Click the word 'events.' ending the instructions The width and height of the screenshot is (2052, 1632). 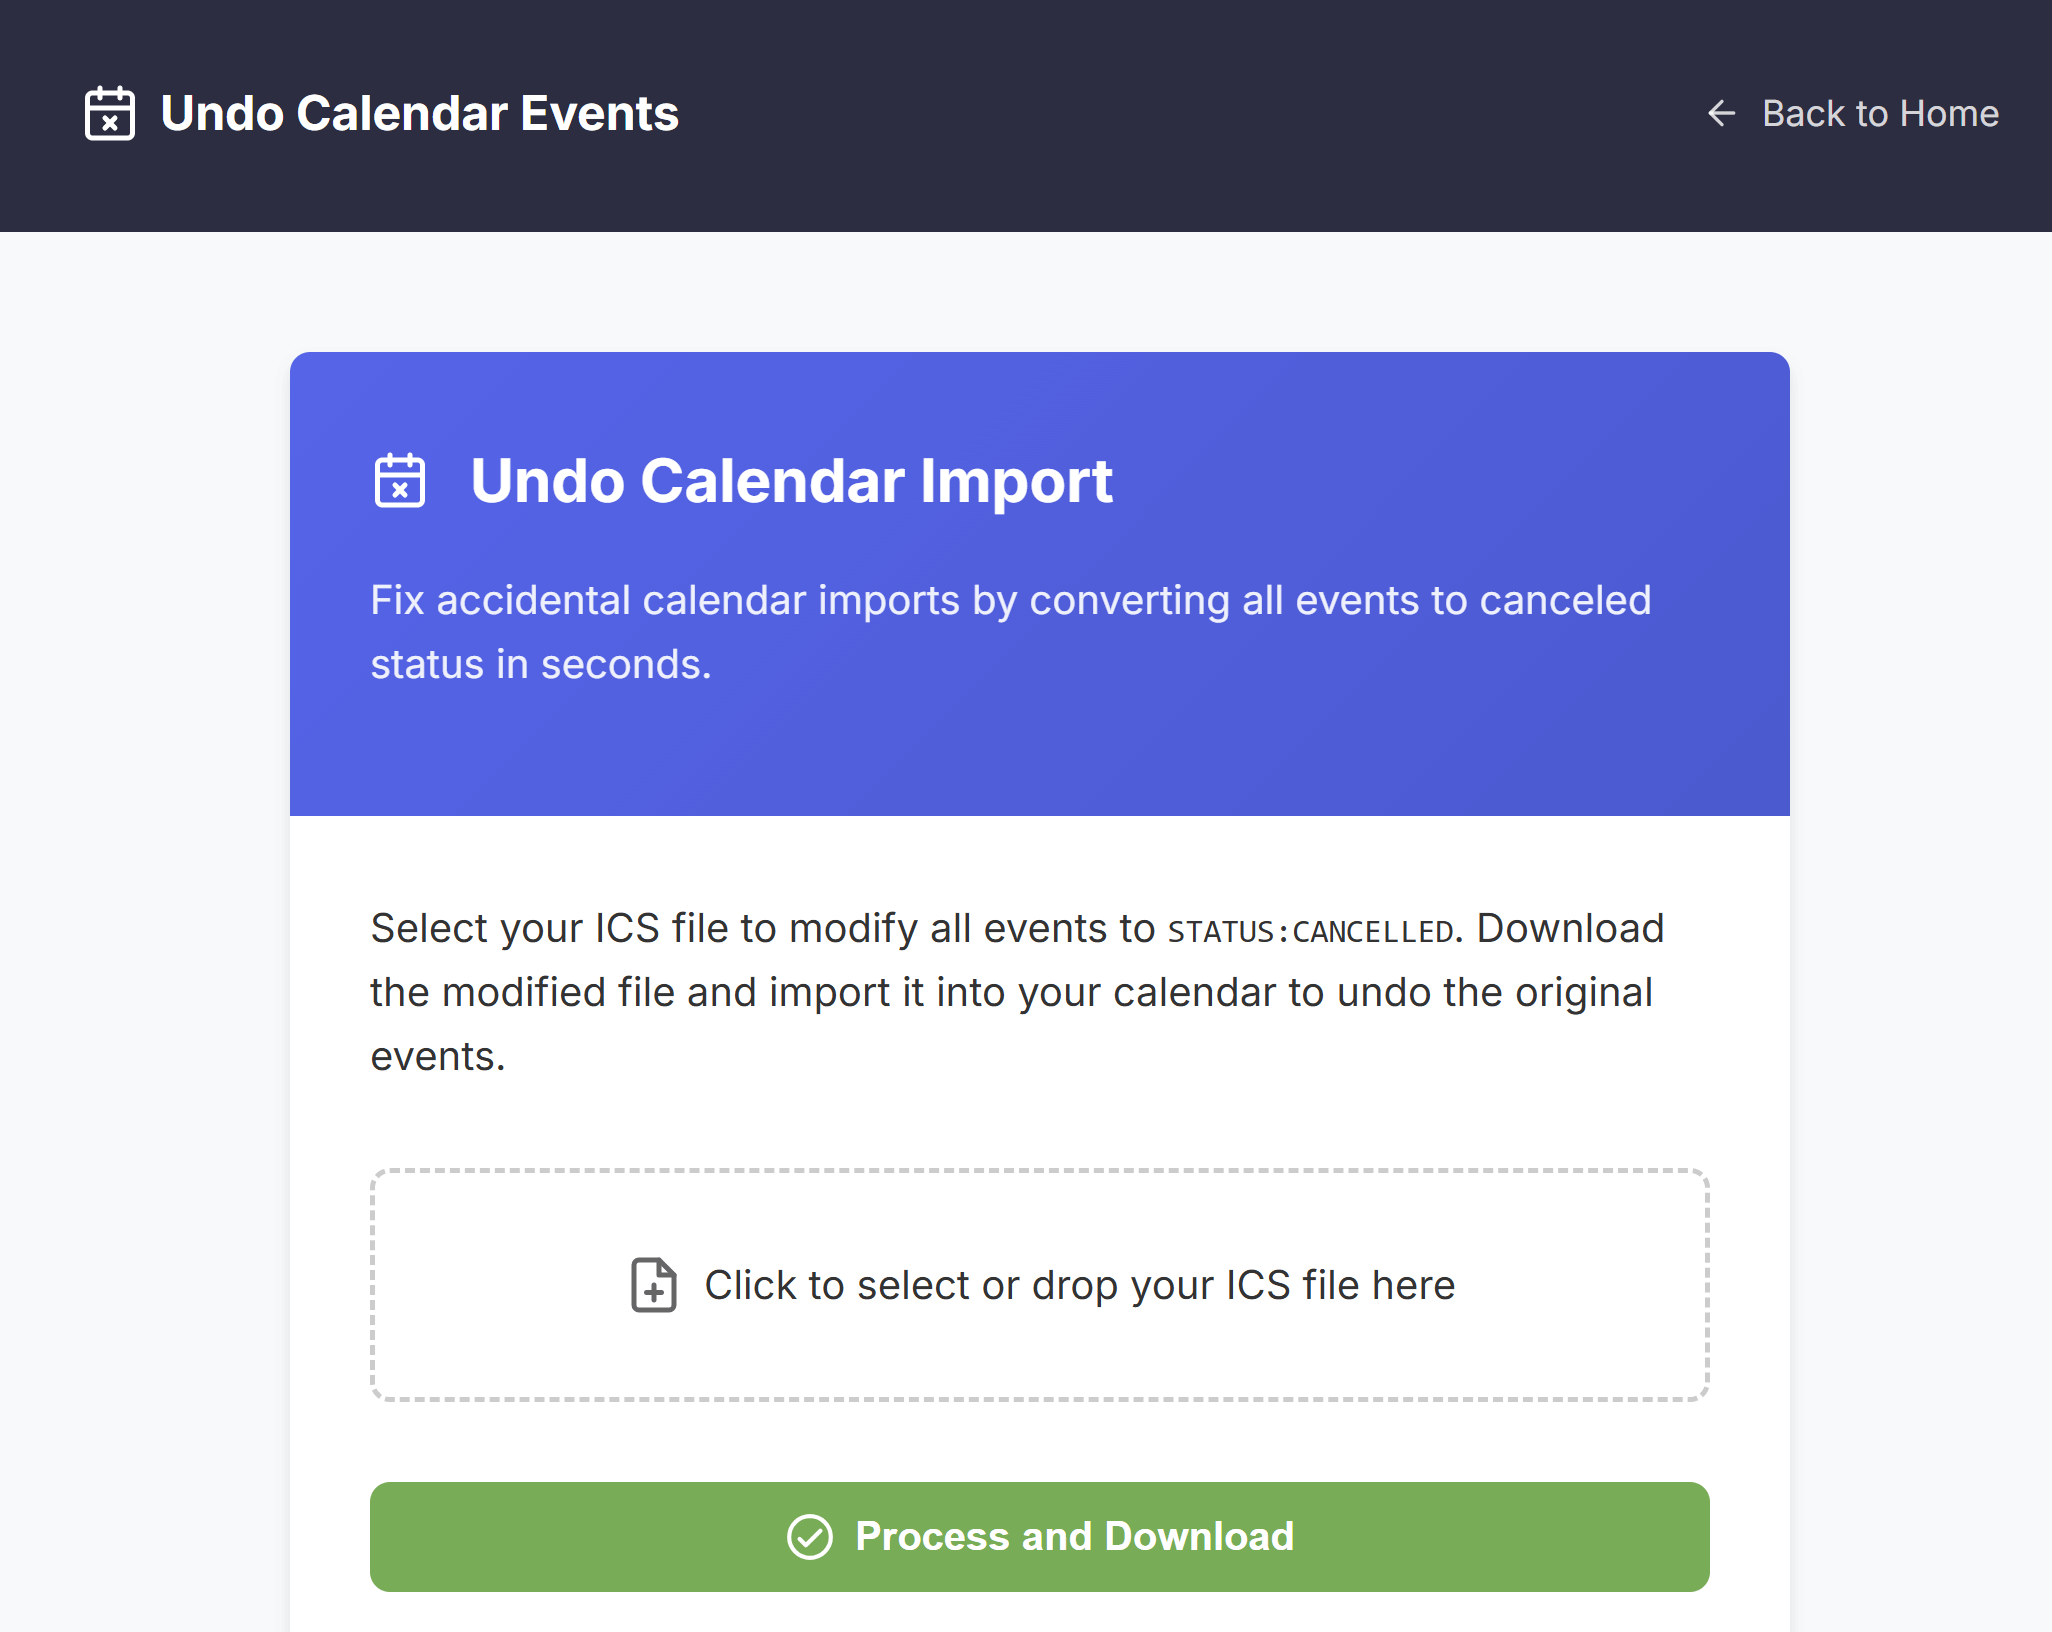tap(438, 1056)
